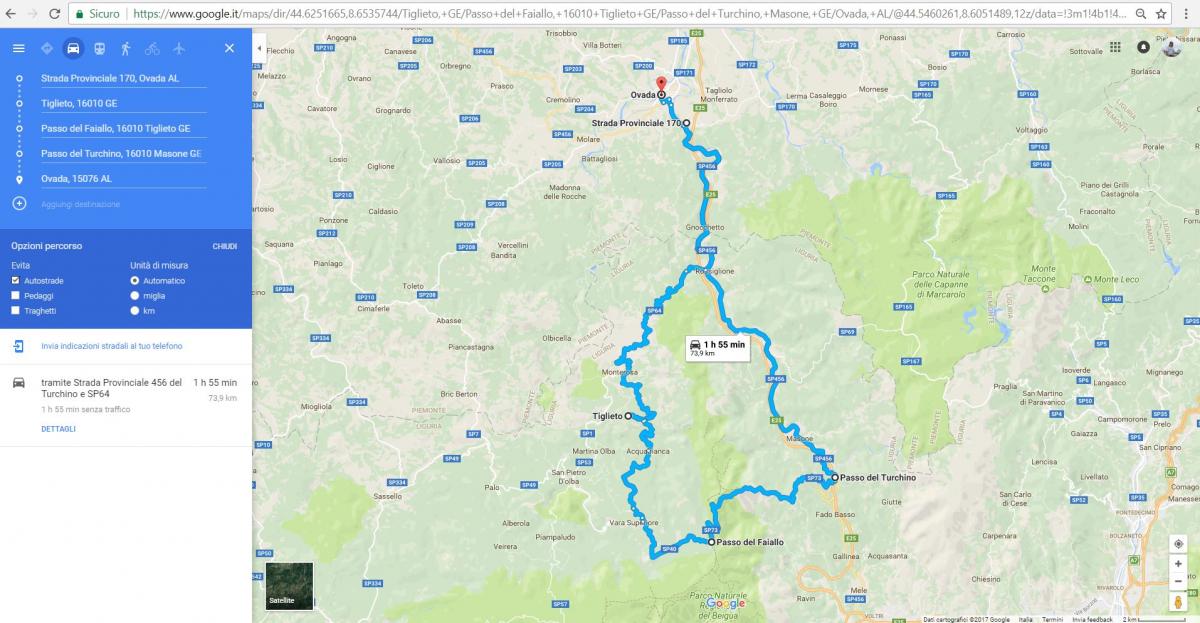Zoom in on the map

pyautogui.click(x=1178, y=563)
